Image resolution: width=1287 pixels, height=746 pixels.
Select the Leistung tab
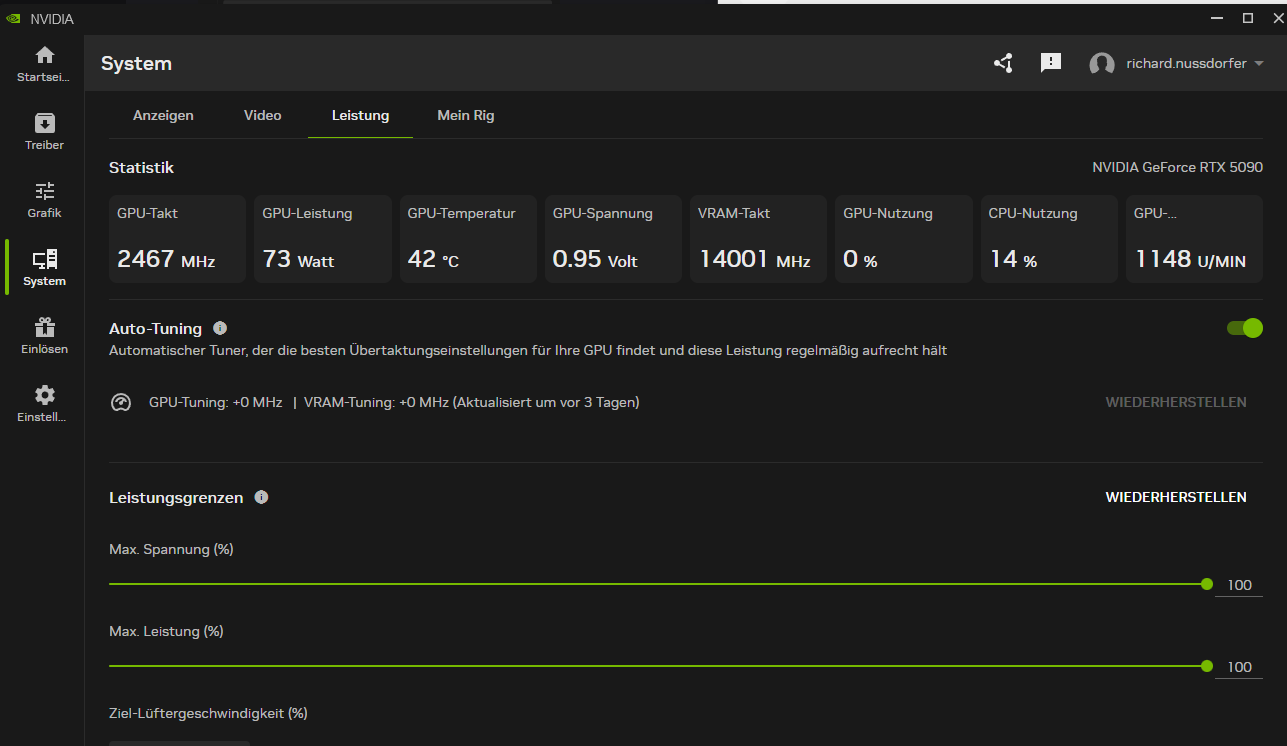[360, 115]
